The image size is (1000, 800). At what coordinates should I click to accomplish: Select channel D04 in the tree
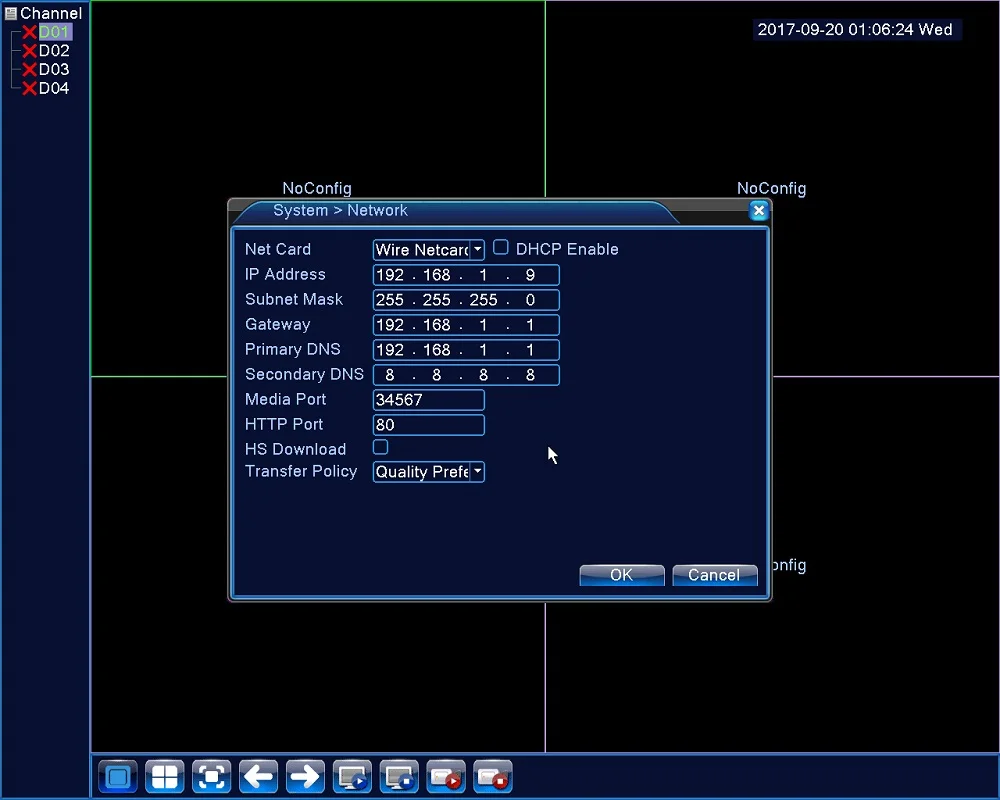(54, 88)
